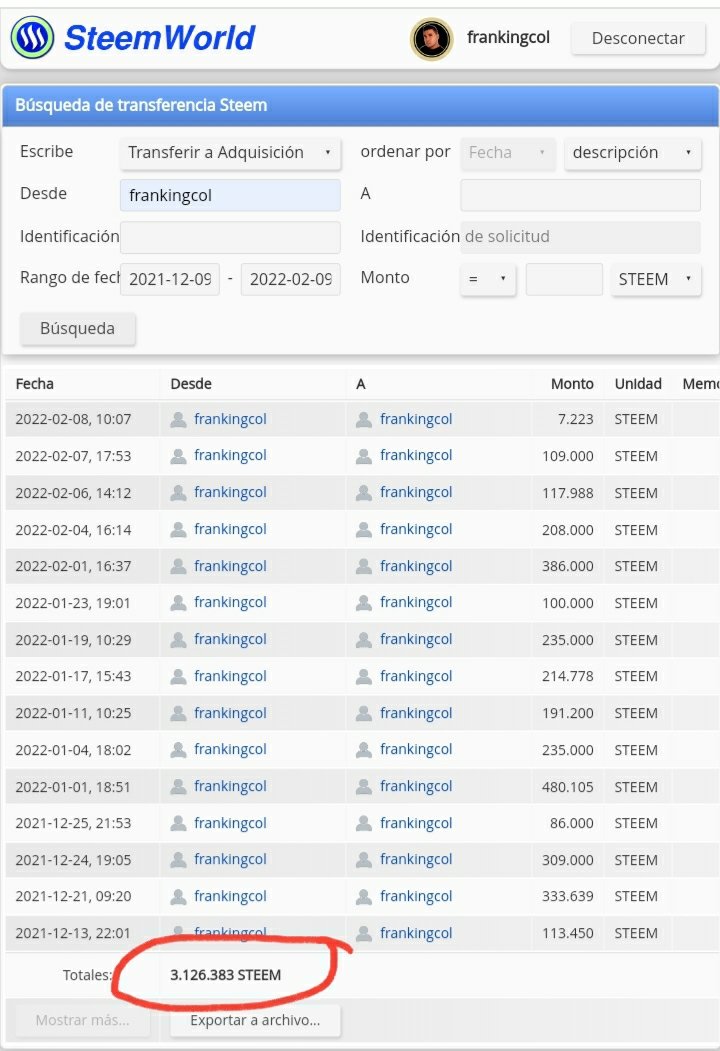This screenshot has height=1051, width=720.
Task: Click recipient user icon in 2022-02-07 row
Action: click(x=364, y=456)
